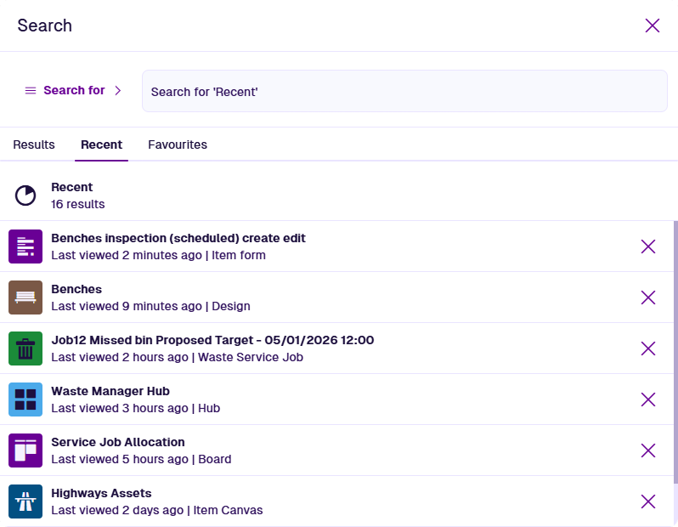Open 'Job12 Missed bin Proposed Target' entry
The image size is (678, 527).
coord(212,340)
